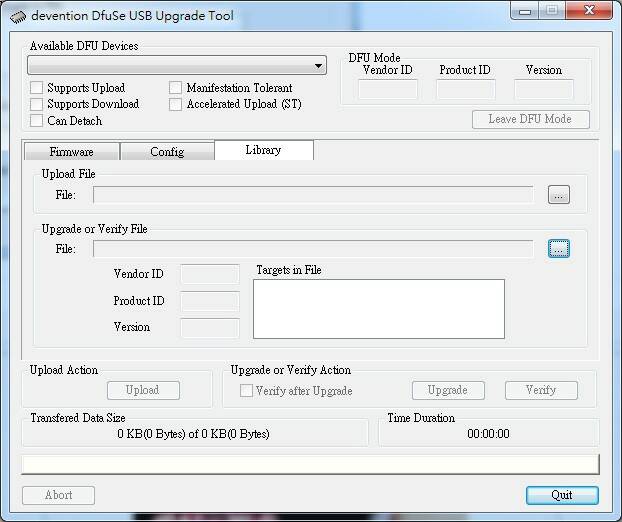Click Leave DFU Mode button
Image resolution: width=622 pixels, height=522 pixels.
531,119
